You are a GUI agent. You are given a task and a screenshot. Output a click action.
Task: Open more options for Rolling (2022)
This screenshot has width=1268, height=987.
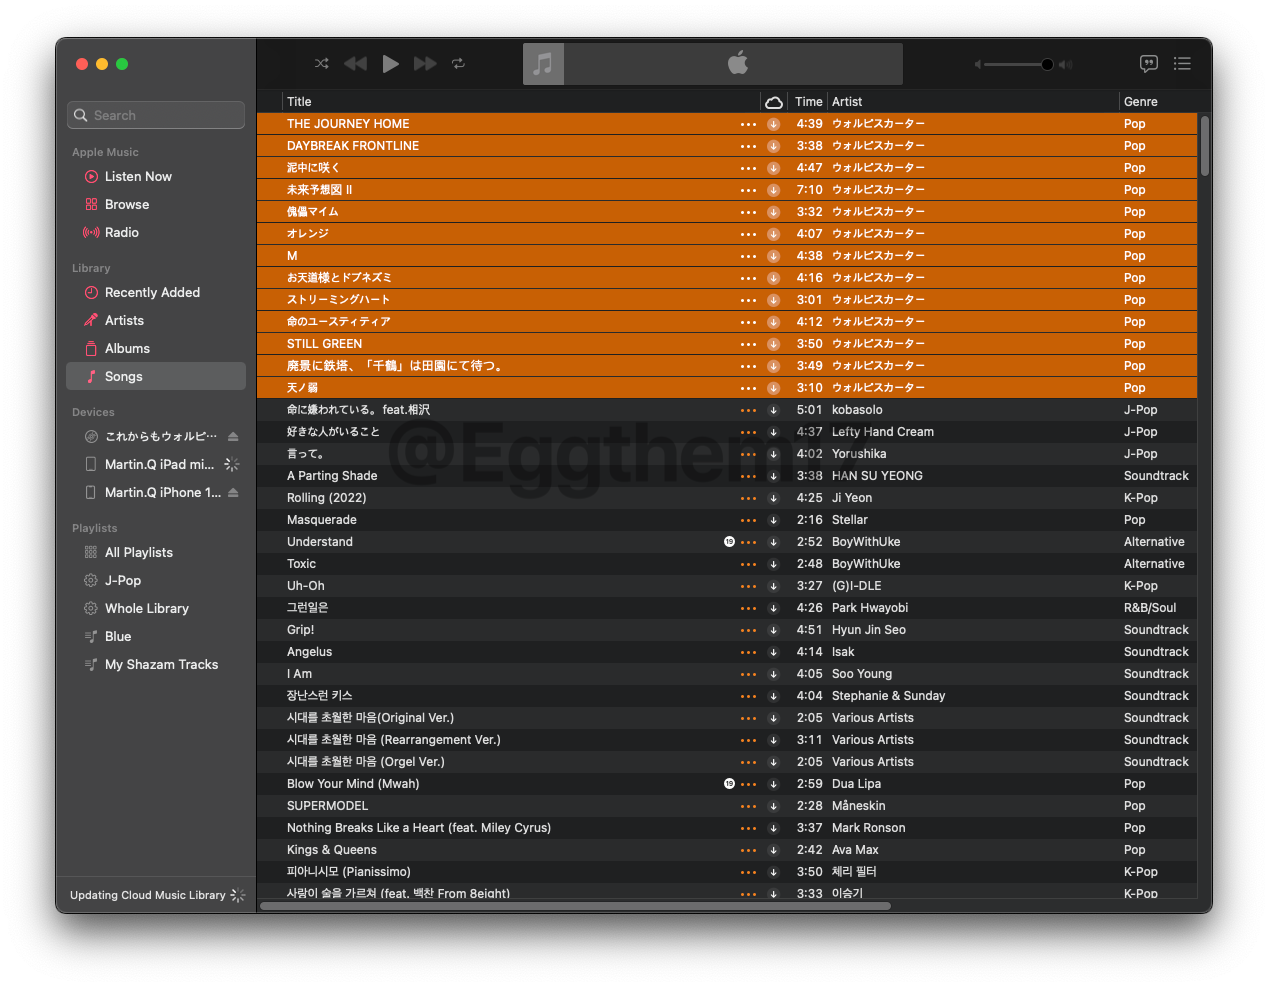pos(748,498)
